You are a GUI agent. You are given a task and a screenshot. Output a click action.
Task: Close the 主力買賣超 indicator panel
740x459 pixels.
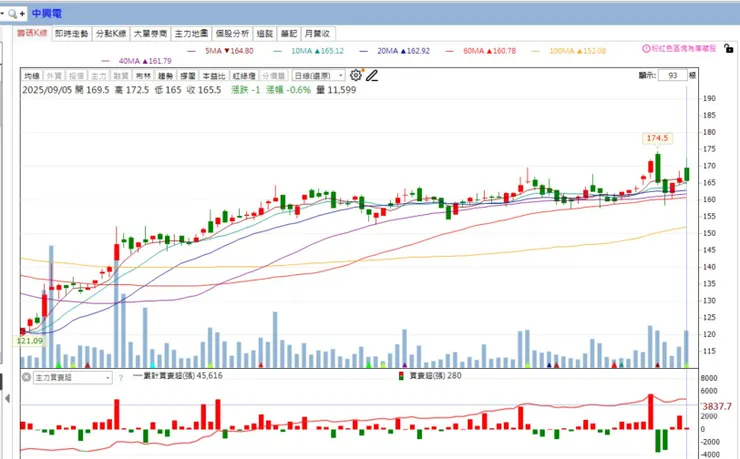click(x=26, y=377)
